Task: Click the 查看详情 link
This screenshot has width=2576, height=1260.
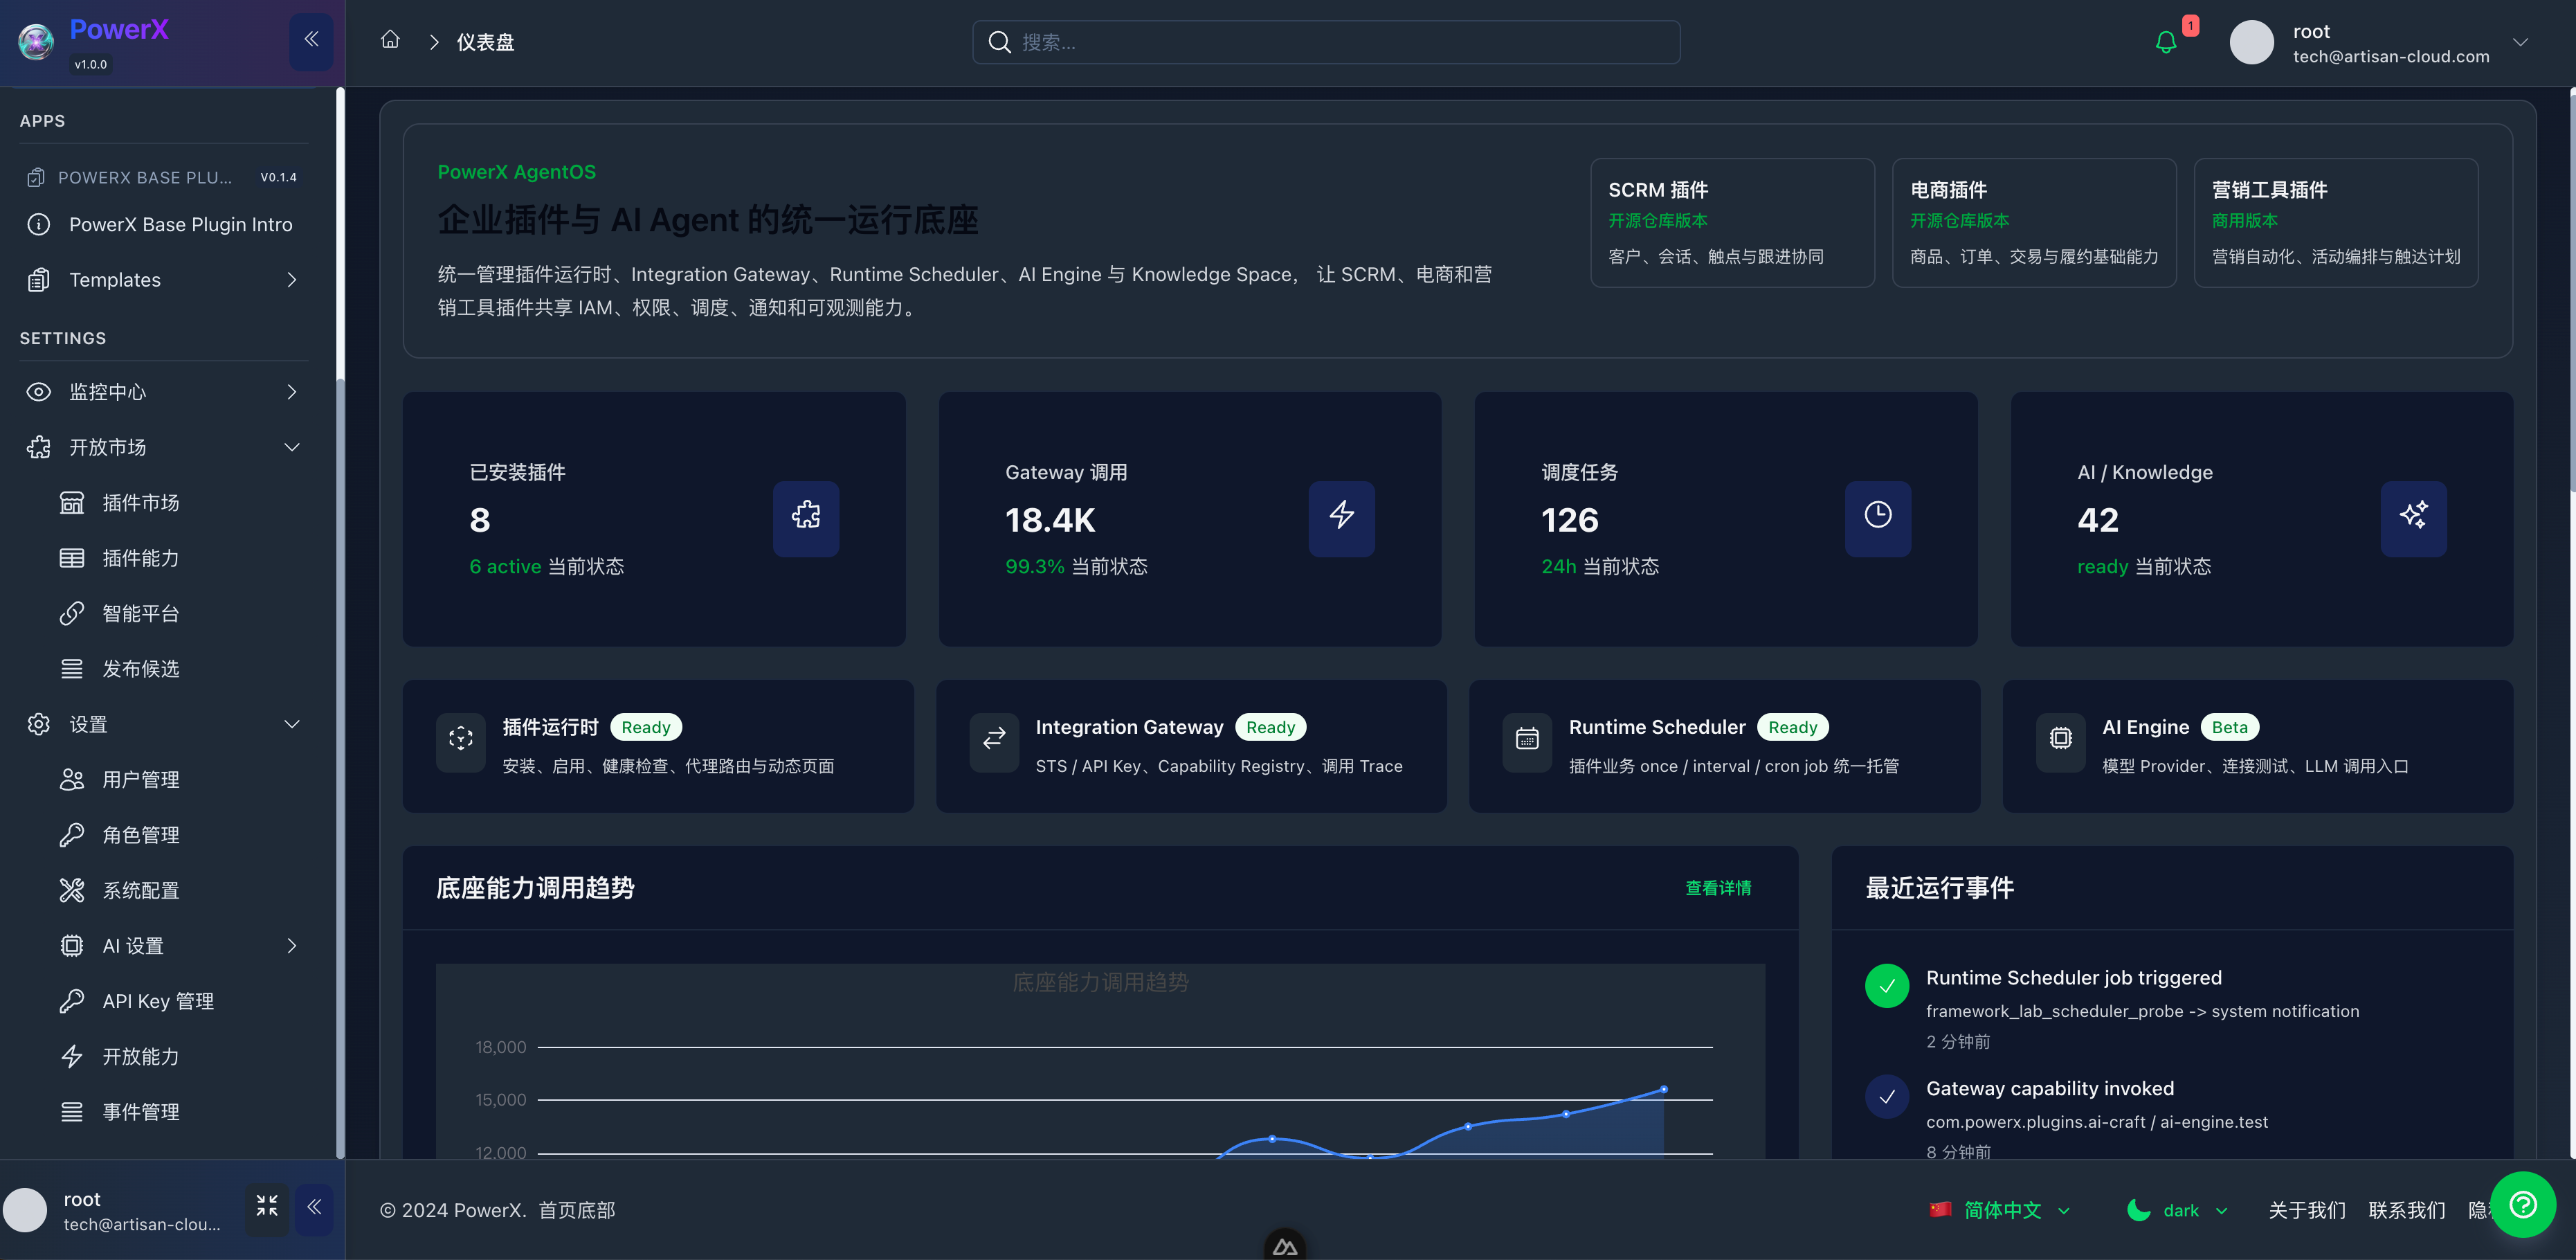Action: (1717, 888)
